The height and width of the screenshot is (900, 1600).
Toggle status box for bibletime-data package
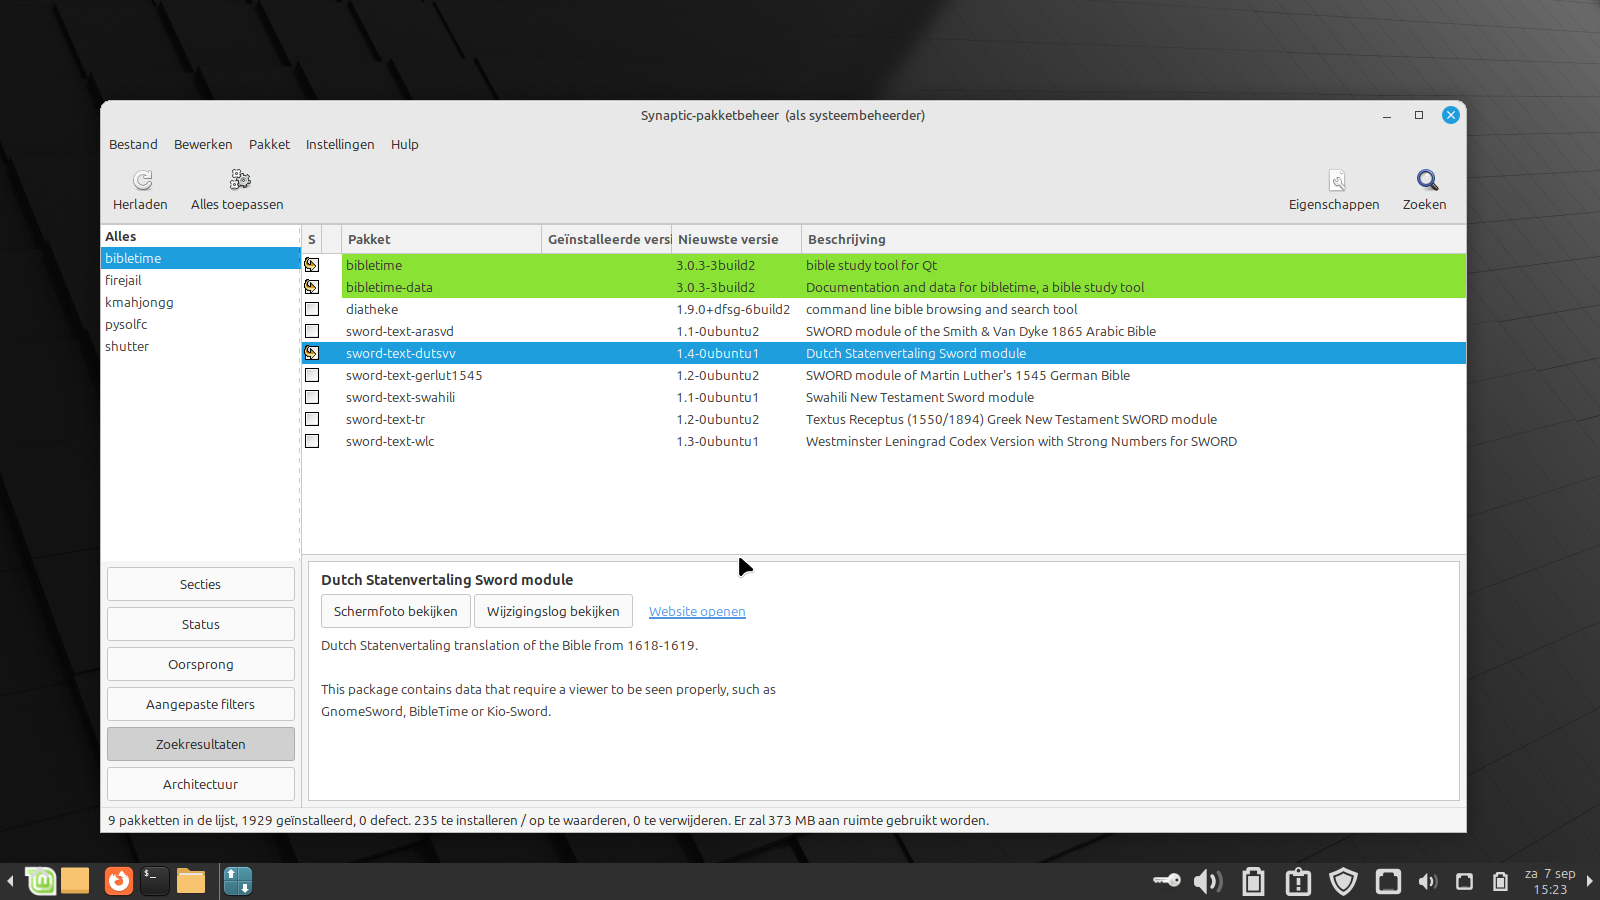[x=312, y=287]
